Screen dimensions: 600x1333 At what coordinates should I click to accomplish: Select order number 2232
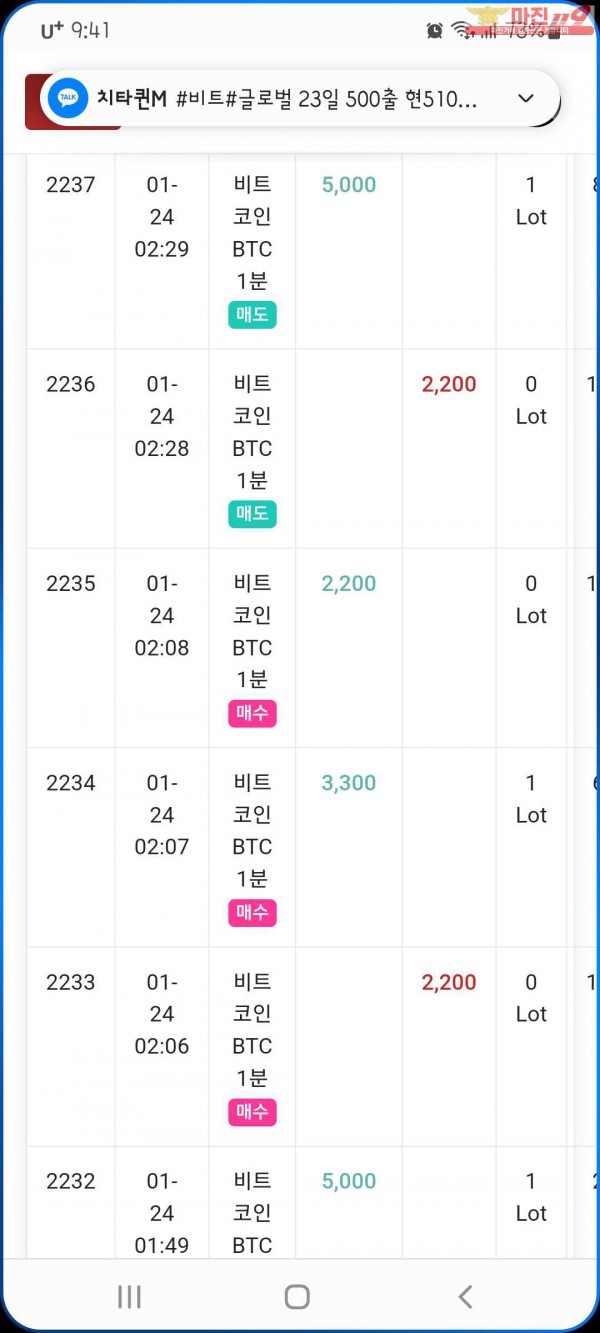71,1181
